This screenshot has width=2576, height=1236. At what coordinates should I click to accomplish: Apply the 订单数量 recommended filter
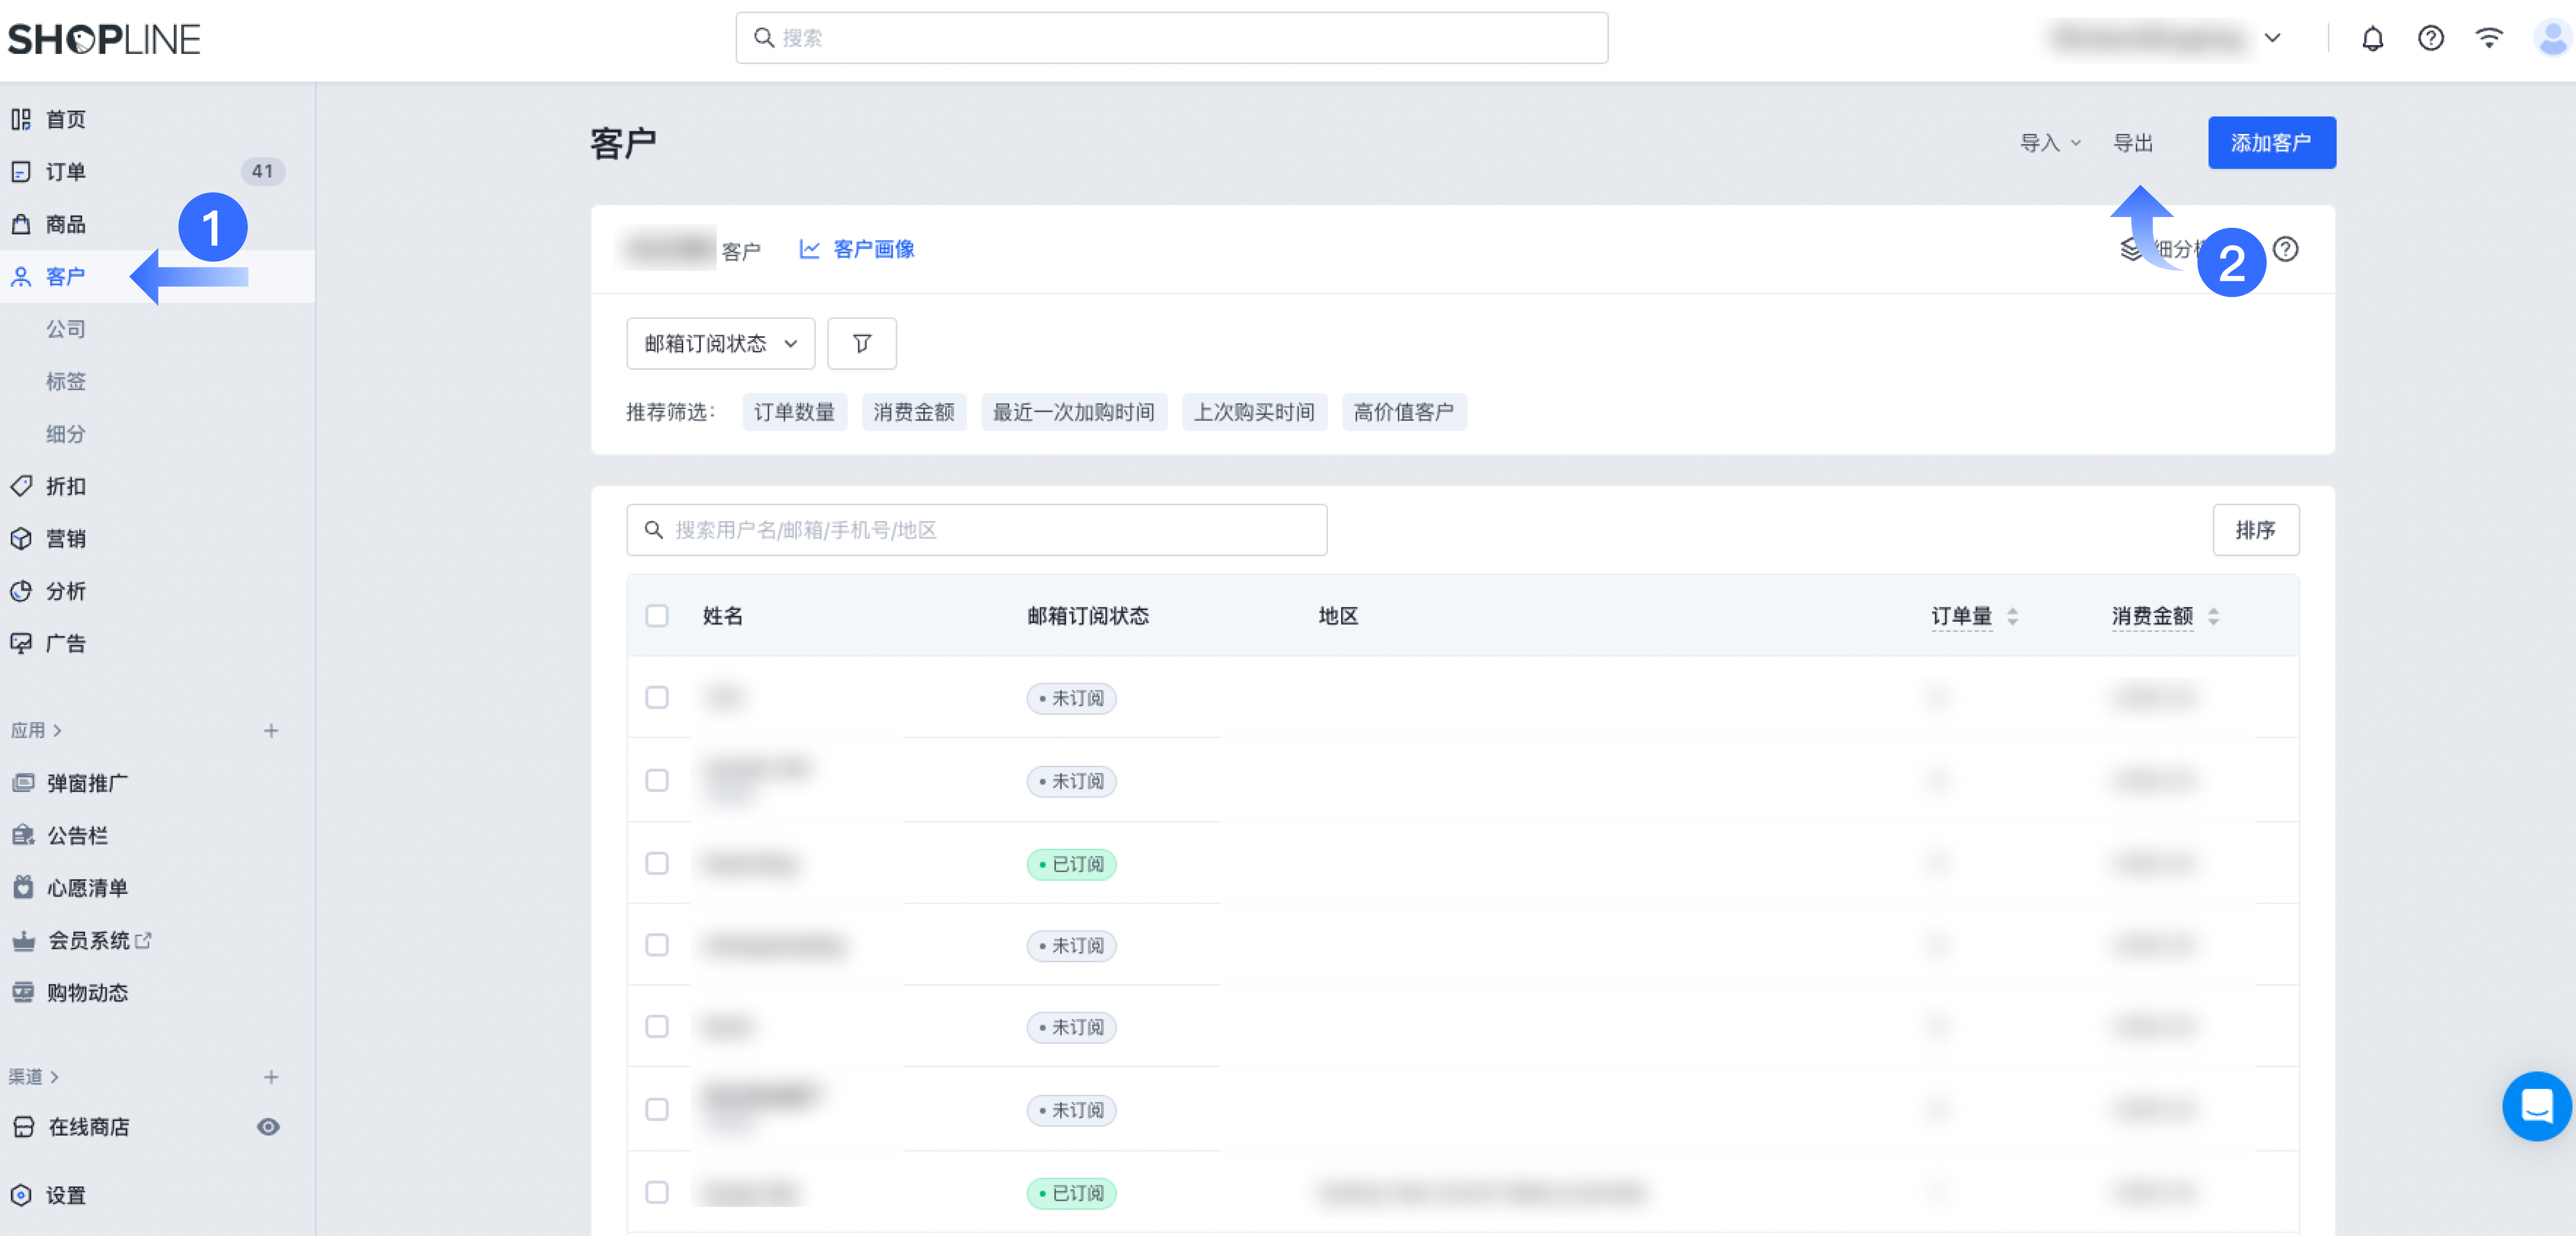[x=795, y=412]
